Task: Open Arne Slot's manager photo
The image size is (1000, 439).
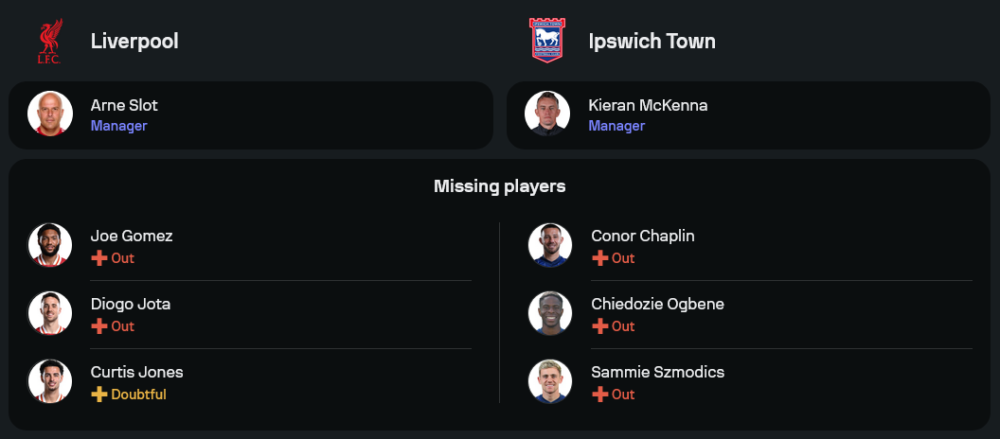Action: coord(49,114)
